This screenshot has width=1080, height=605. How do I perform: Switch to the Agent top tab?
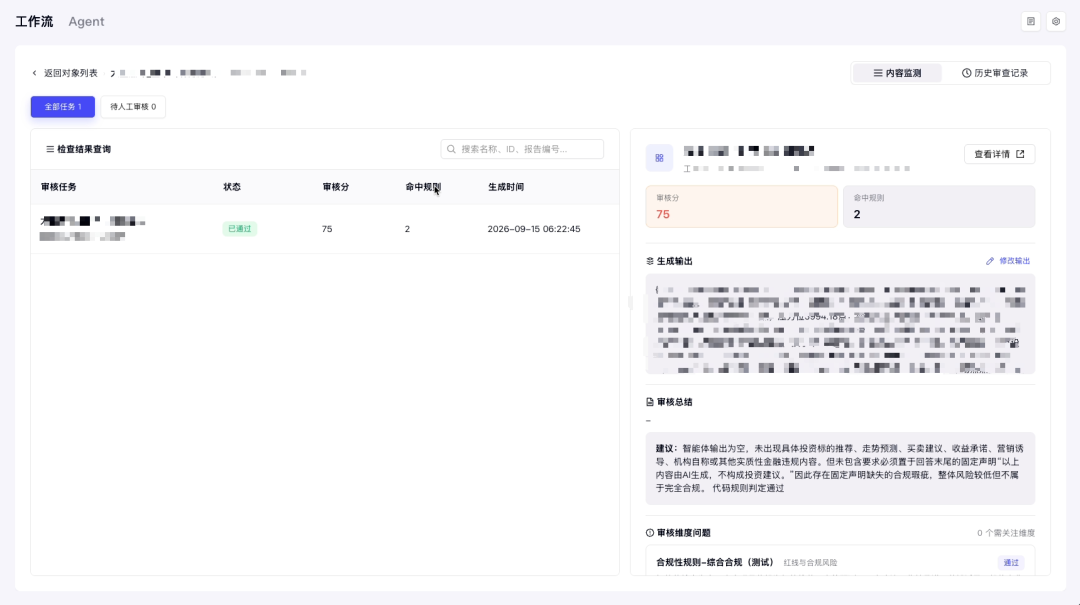(x=86, y=21)
